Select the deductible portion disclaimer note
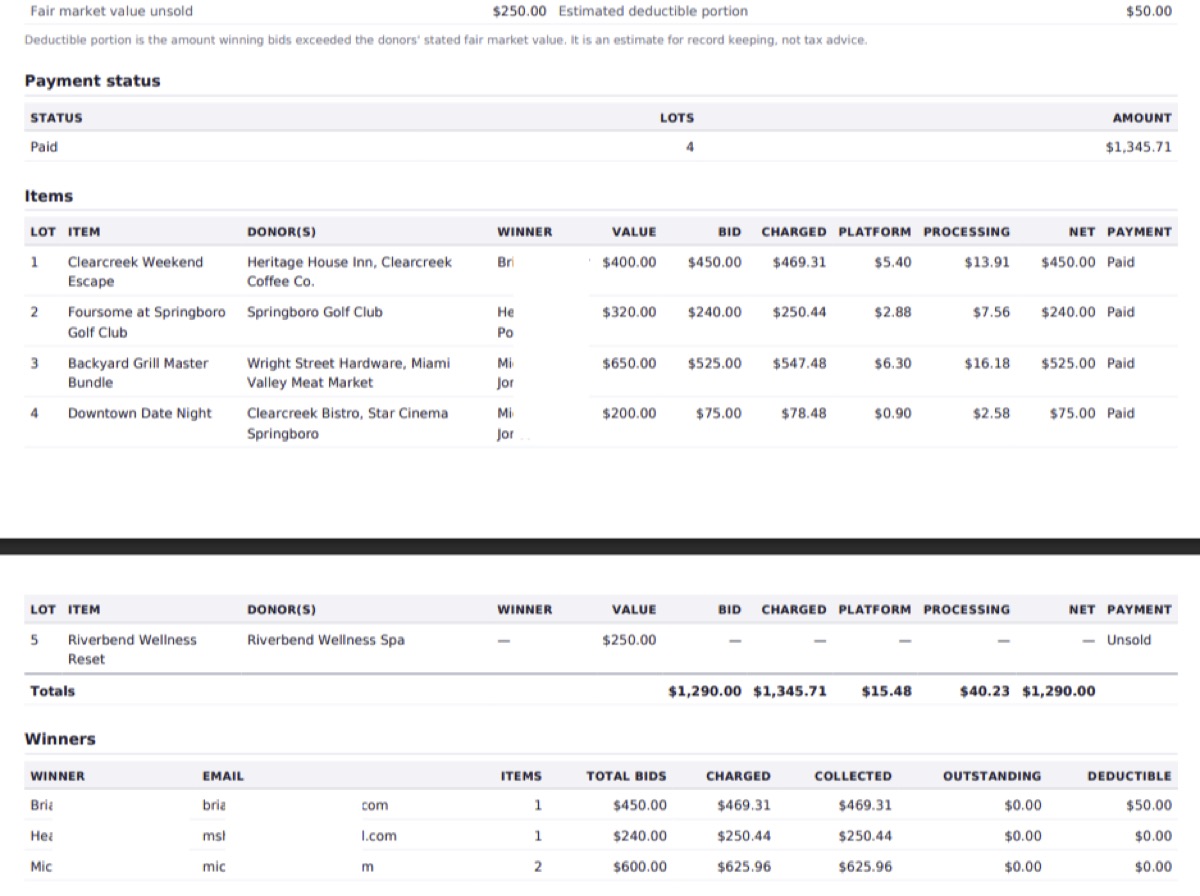 click(x=446, y=40)
